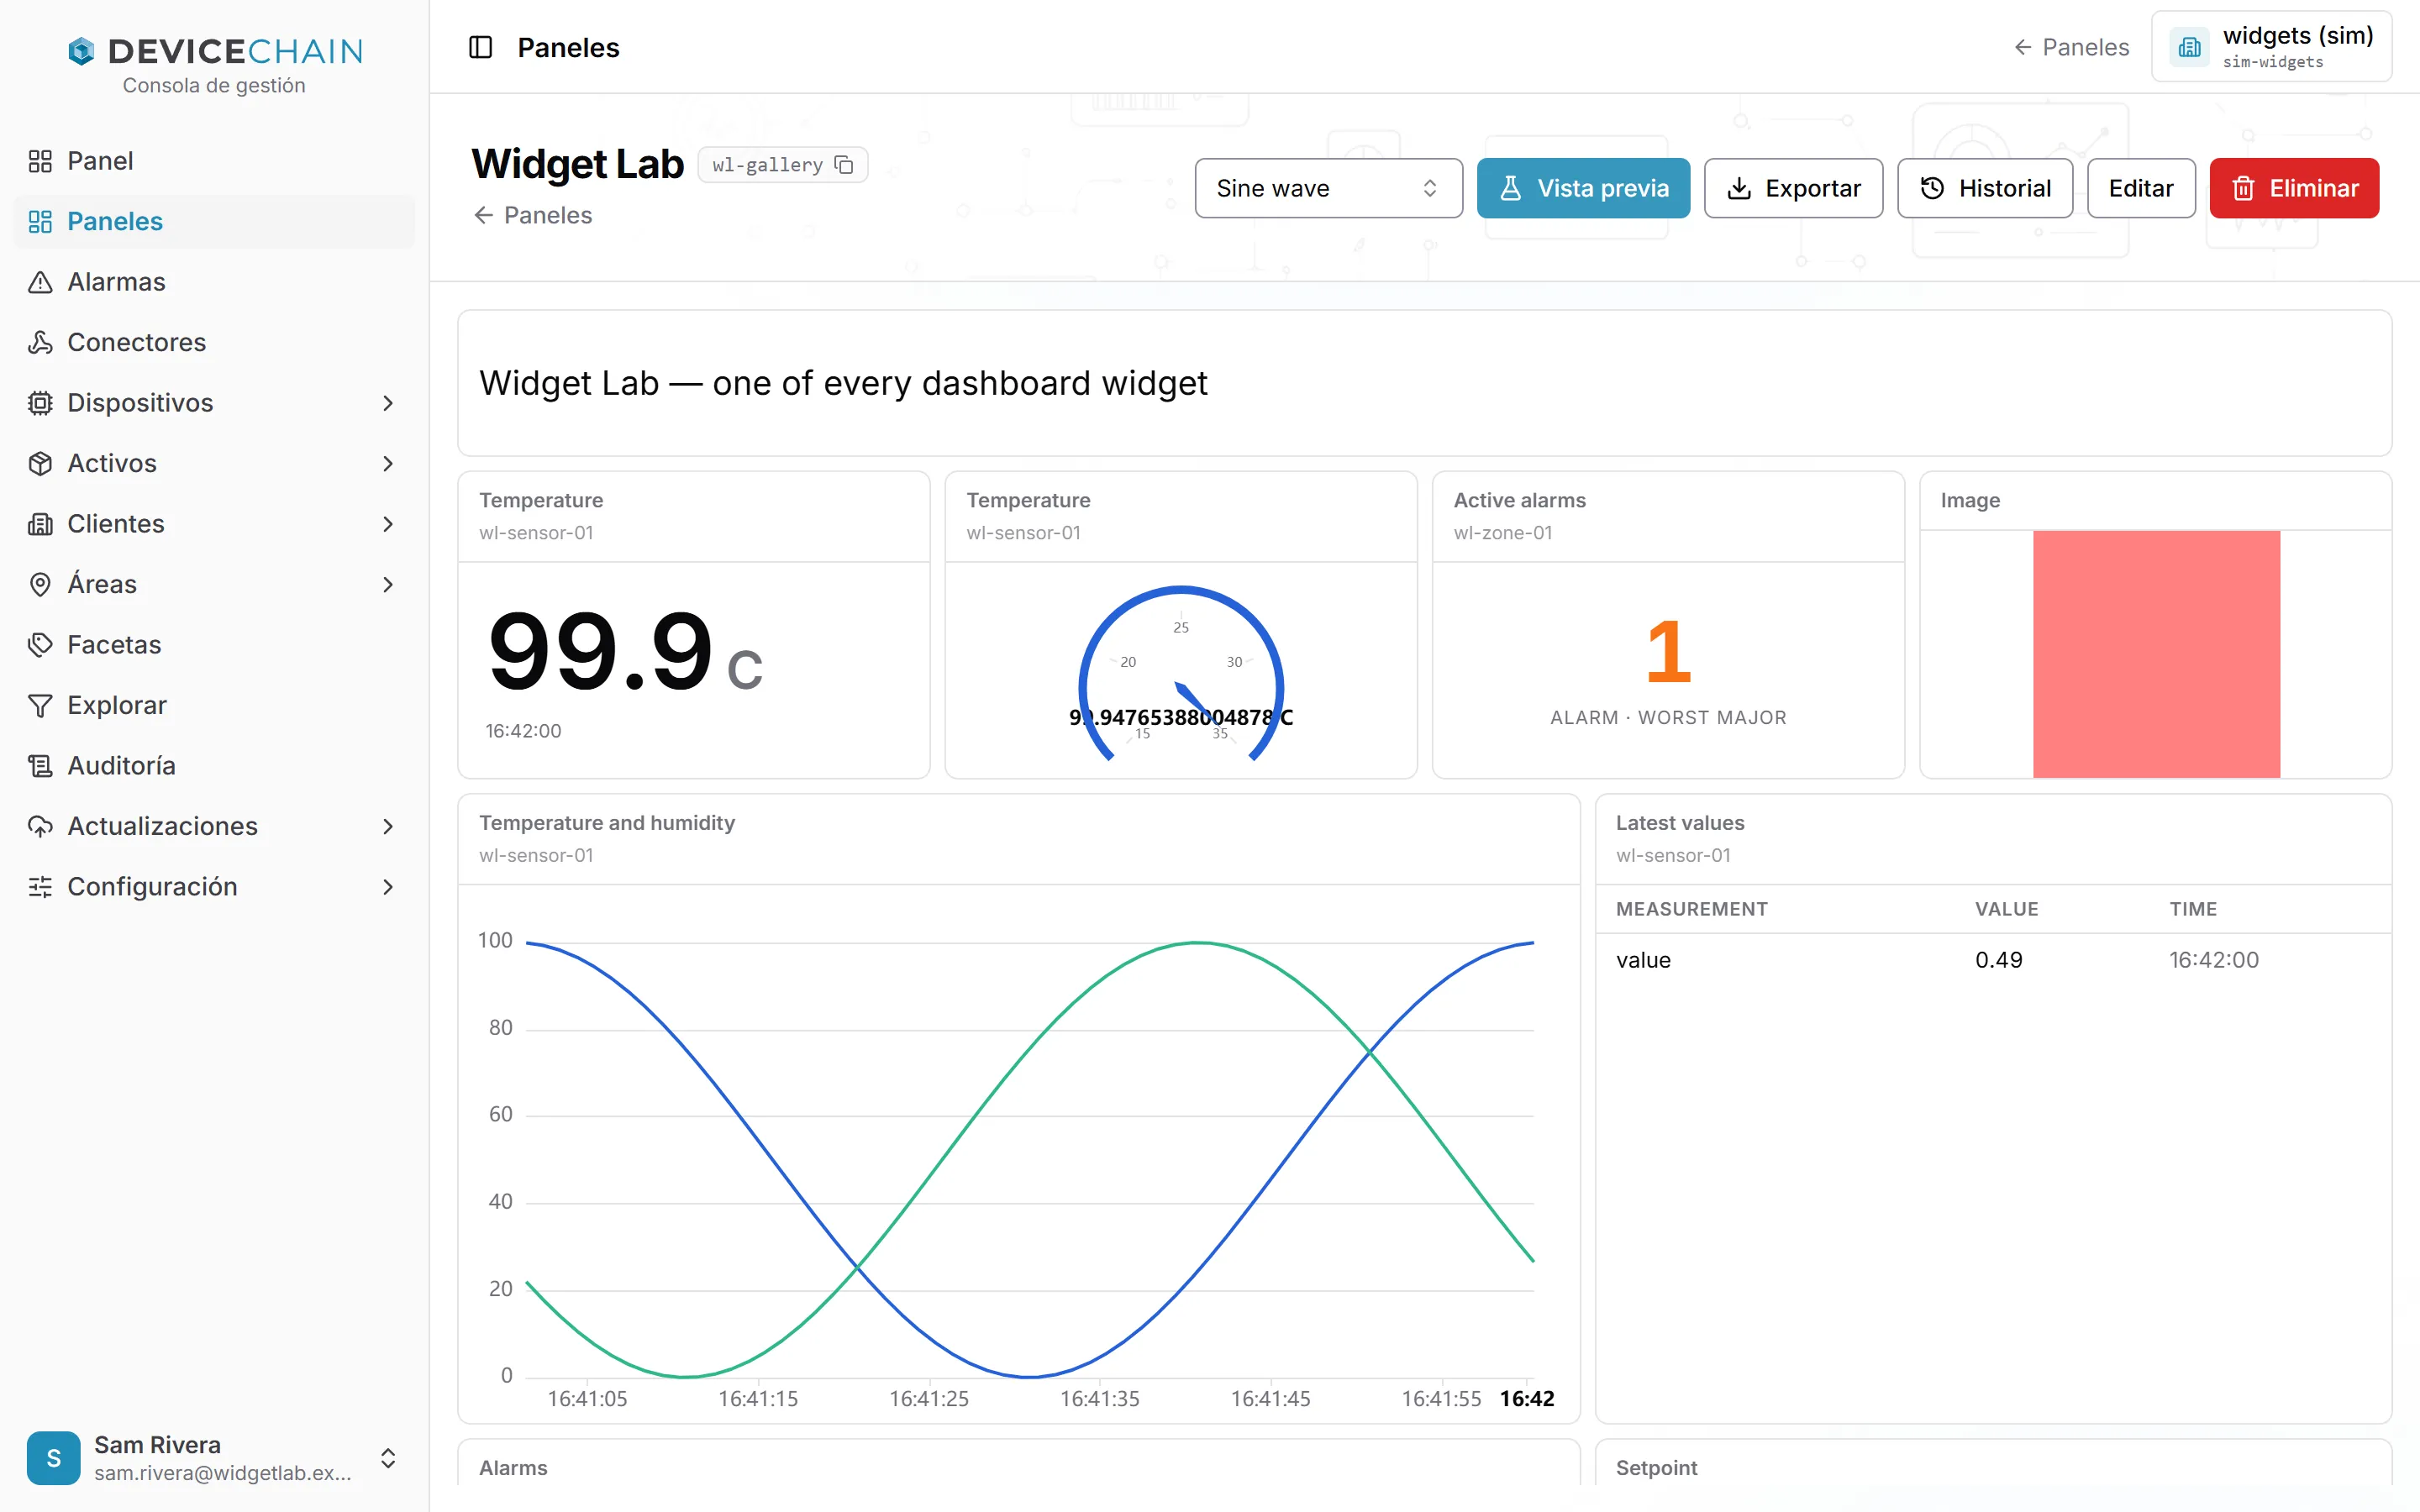This screenshot has height=1512, width=2420.
Task: Click the download icon in Exportar
Action: [1739, 188]
